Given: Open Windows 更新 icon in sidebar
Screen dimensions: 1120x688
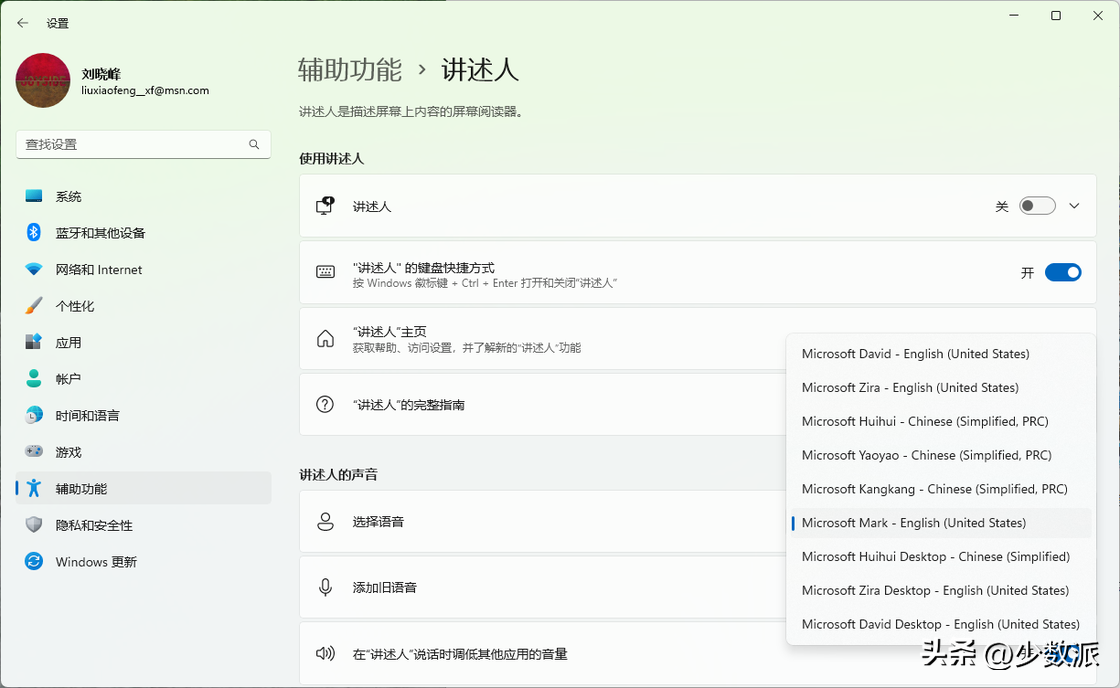Looking at the screenshot, I should pos(34,562).
